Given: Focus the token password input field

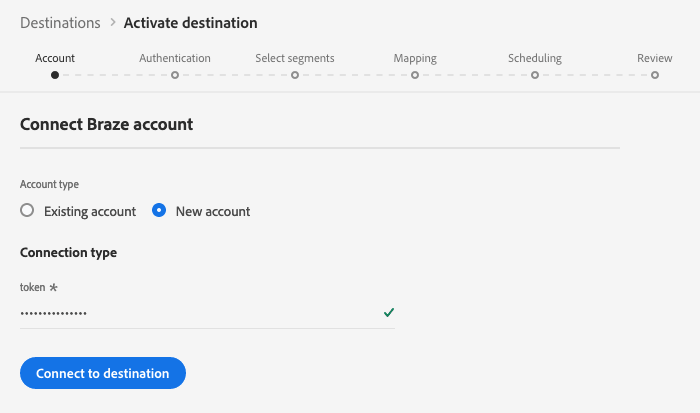Looking at the screenshot, I should (195, 313).
